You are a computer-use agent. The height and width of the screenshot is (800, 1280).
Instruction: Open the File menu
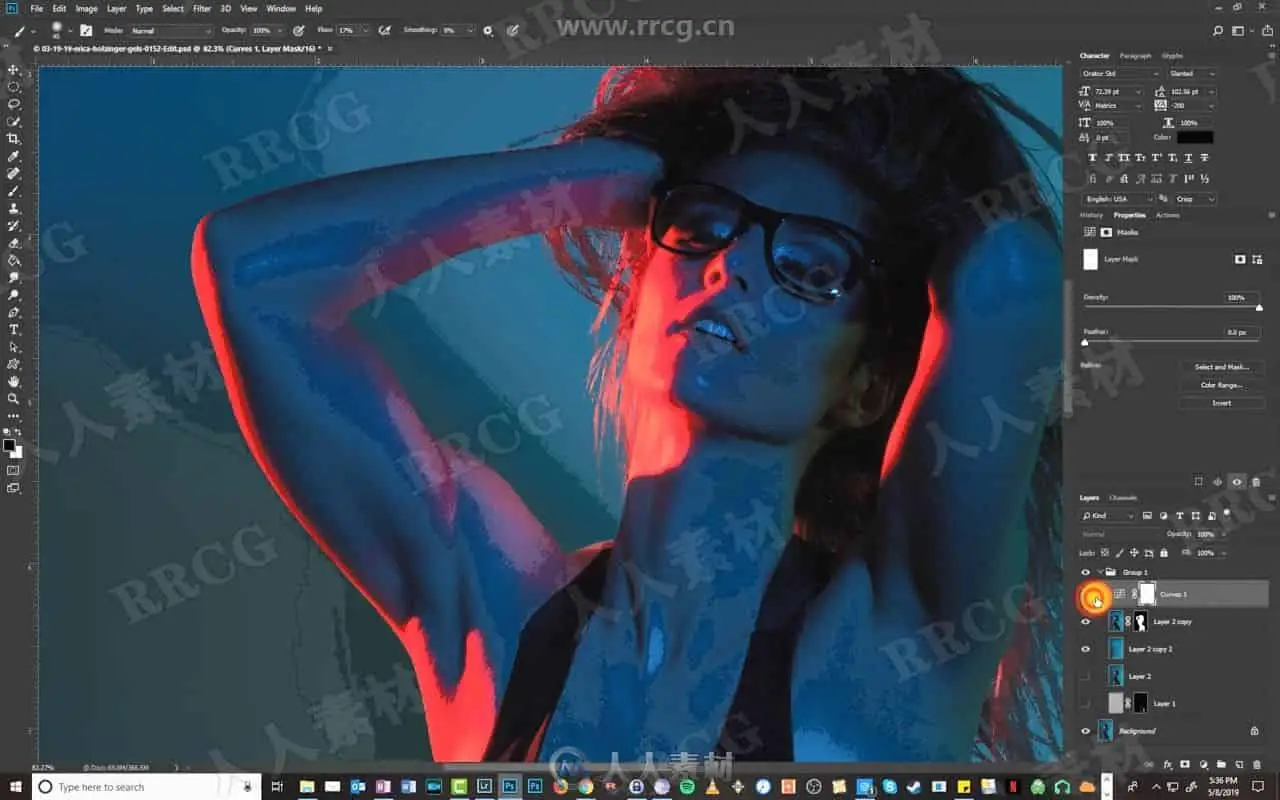tap(36, 9)
